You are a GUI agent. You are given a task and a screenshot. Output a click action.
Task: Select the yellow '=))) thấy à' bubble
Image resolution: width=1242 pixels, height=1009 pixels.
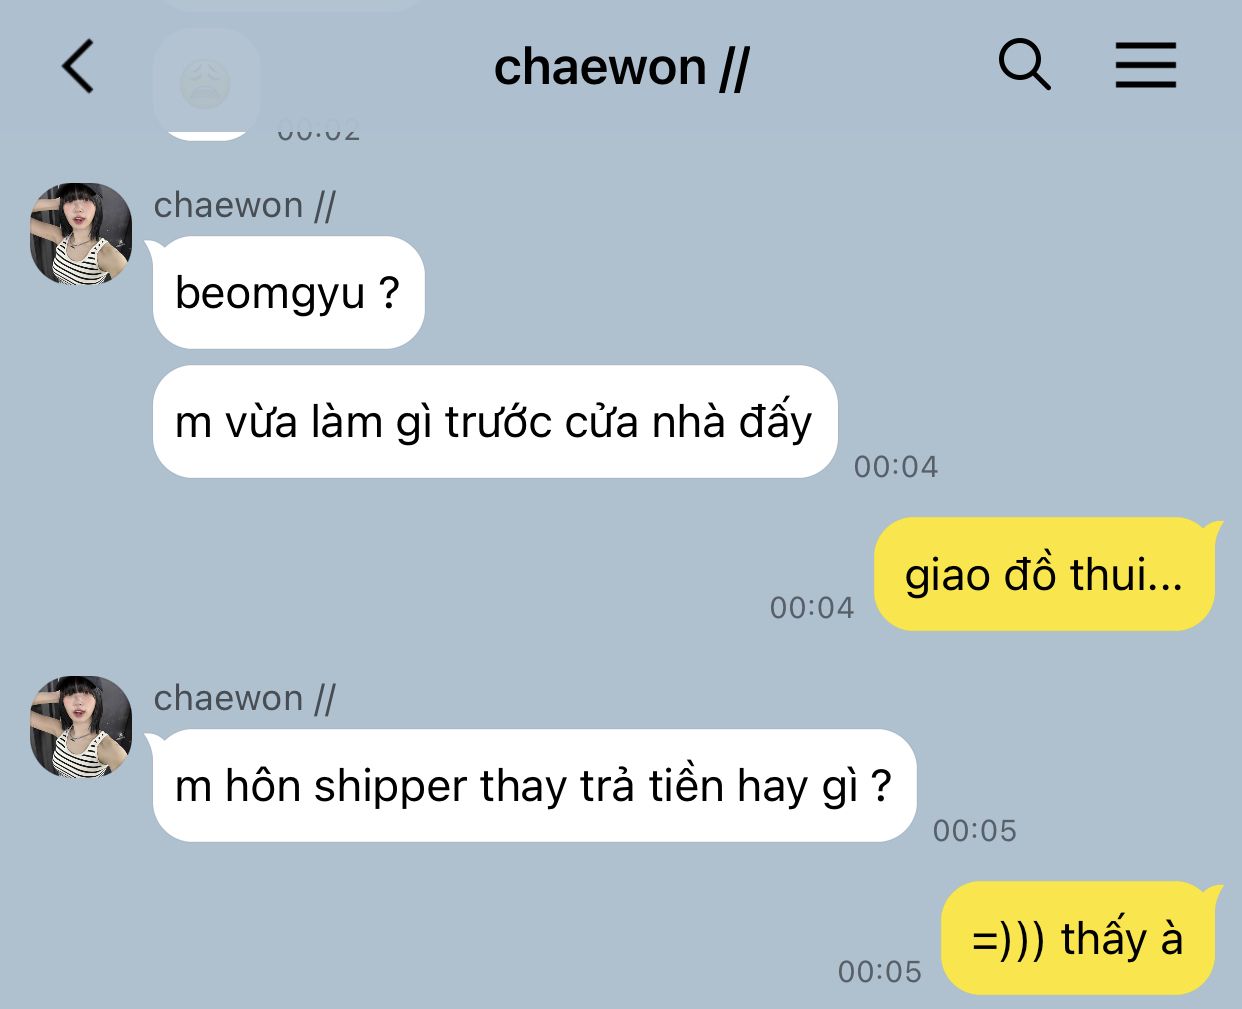tap(1078, 938)
